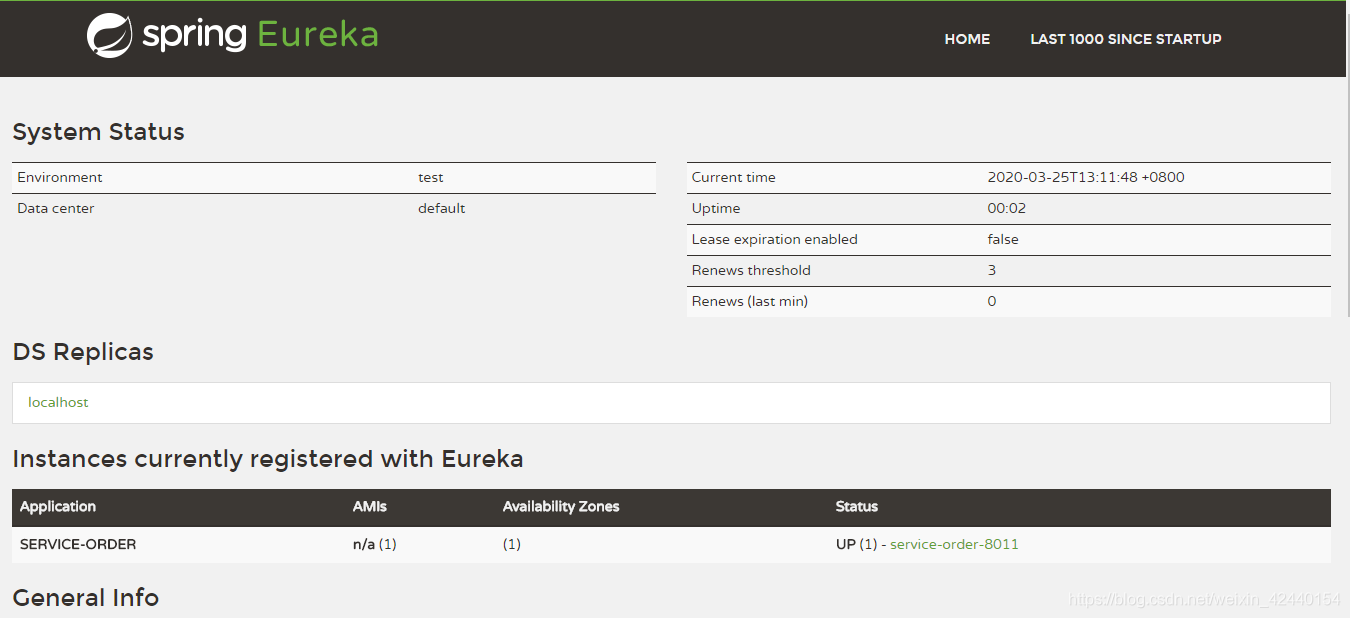1350x618 pixels.
Task: Open the service-order-8011 instance link
Action: coord(954,545)
